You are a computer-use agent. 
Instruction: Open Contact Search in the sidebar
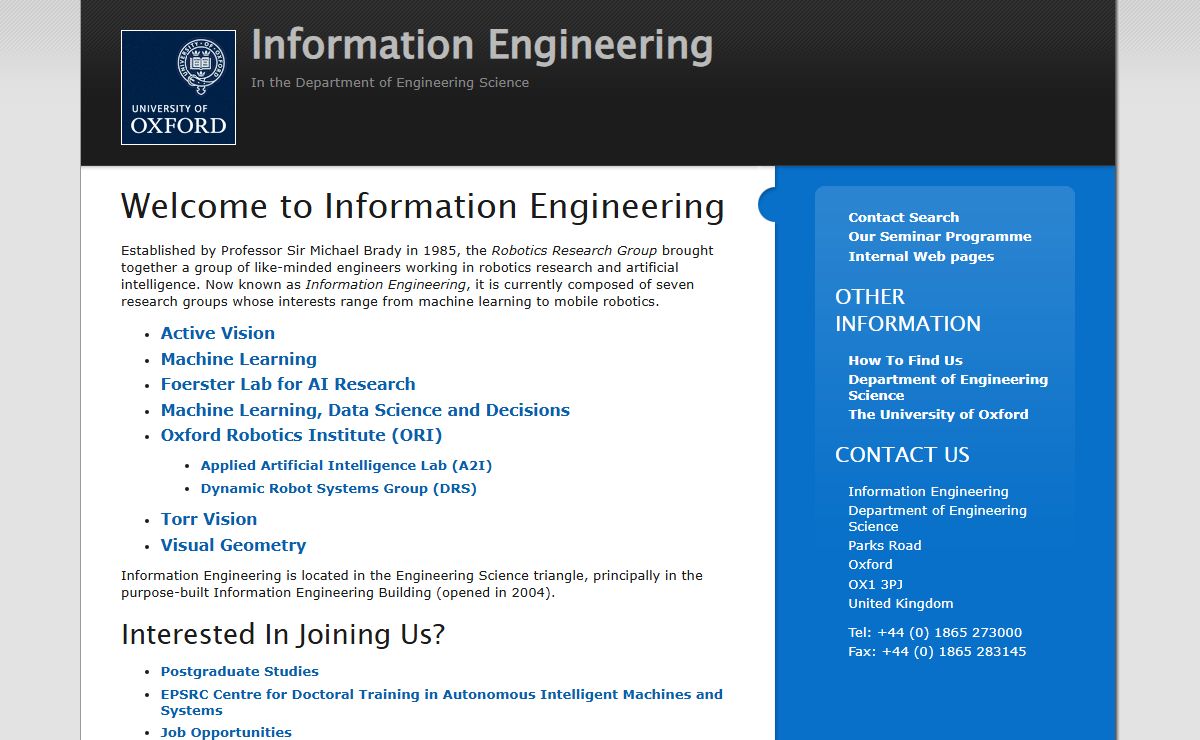(904, 217)
